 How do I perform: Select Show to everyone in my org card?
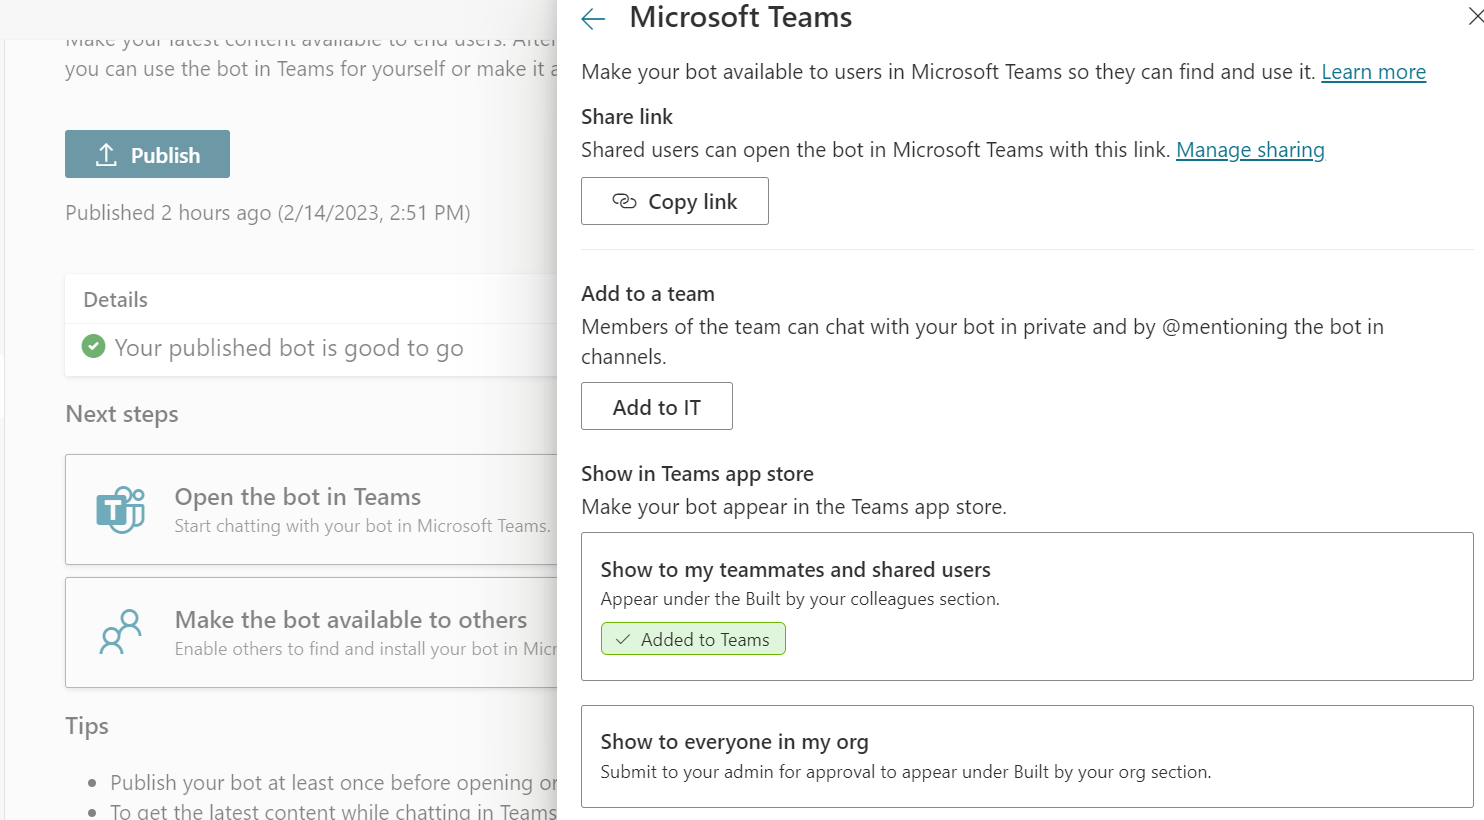[1027, 756]
